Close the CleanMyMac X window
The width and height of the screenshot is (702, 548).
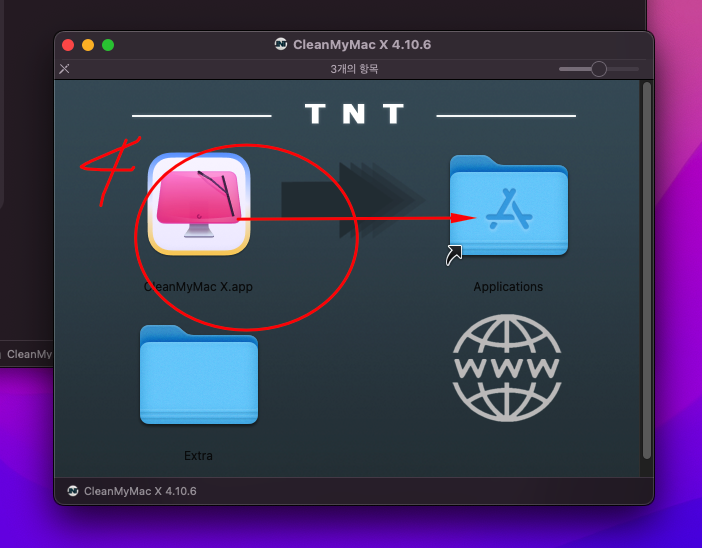(68, 45)
